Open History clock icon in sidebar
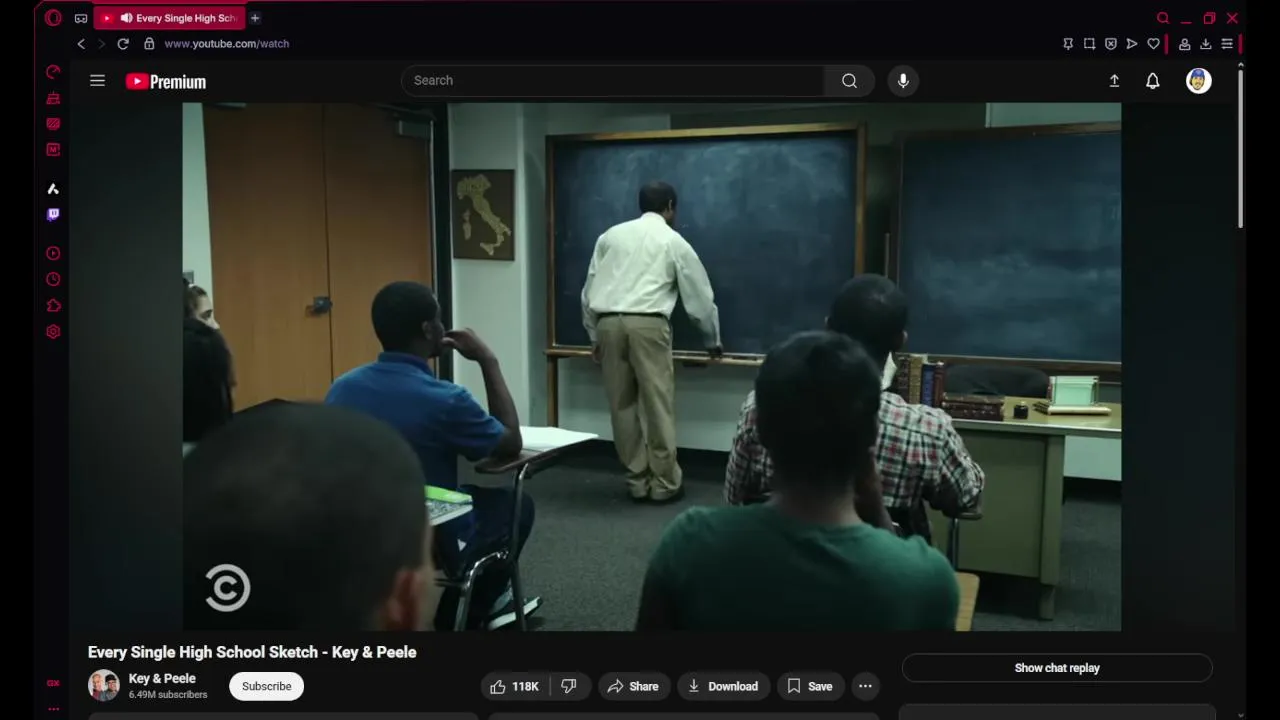 [x=53, y=280]
